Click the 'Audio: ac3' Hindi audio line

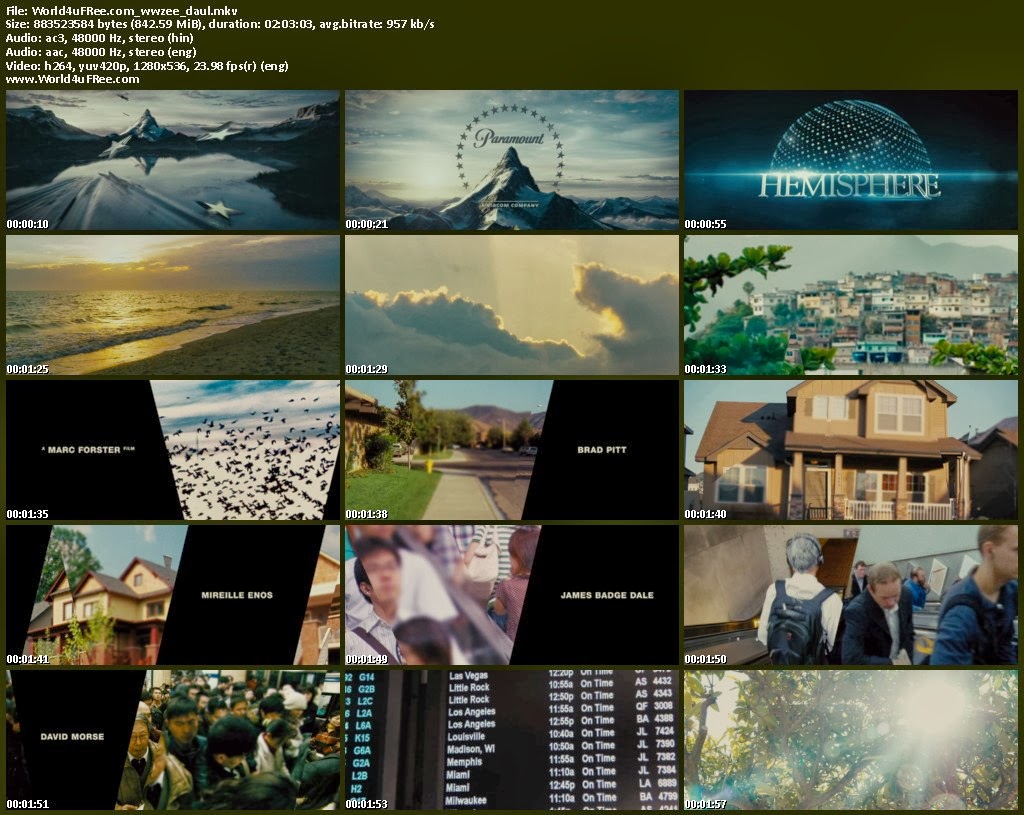pyautogui.click(x=99, y=38)
